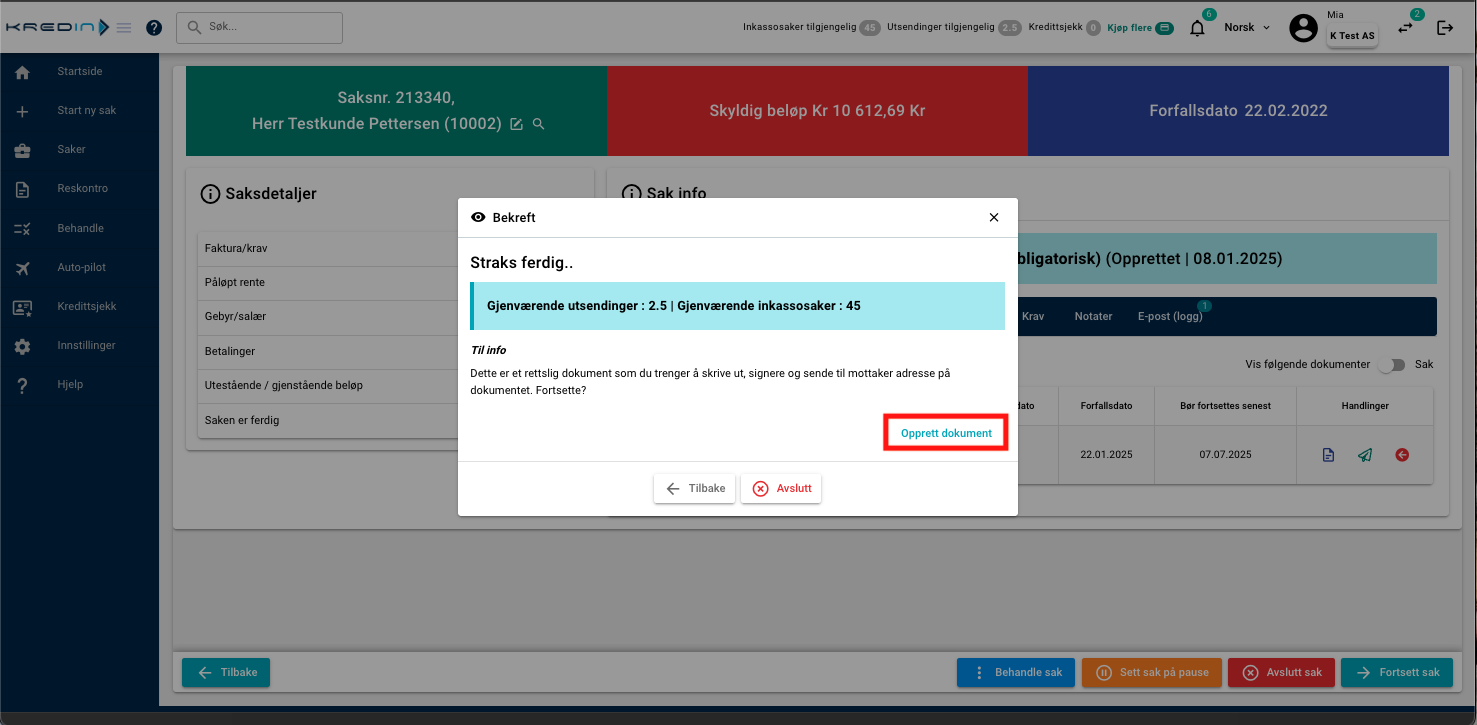
Task: Click the Startside home icon
Action: [x=22, y=72]
